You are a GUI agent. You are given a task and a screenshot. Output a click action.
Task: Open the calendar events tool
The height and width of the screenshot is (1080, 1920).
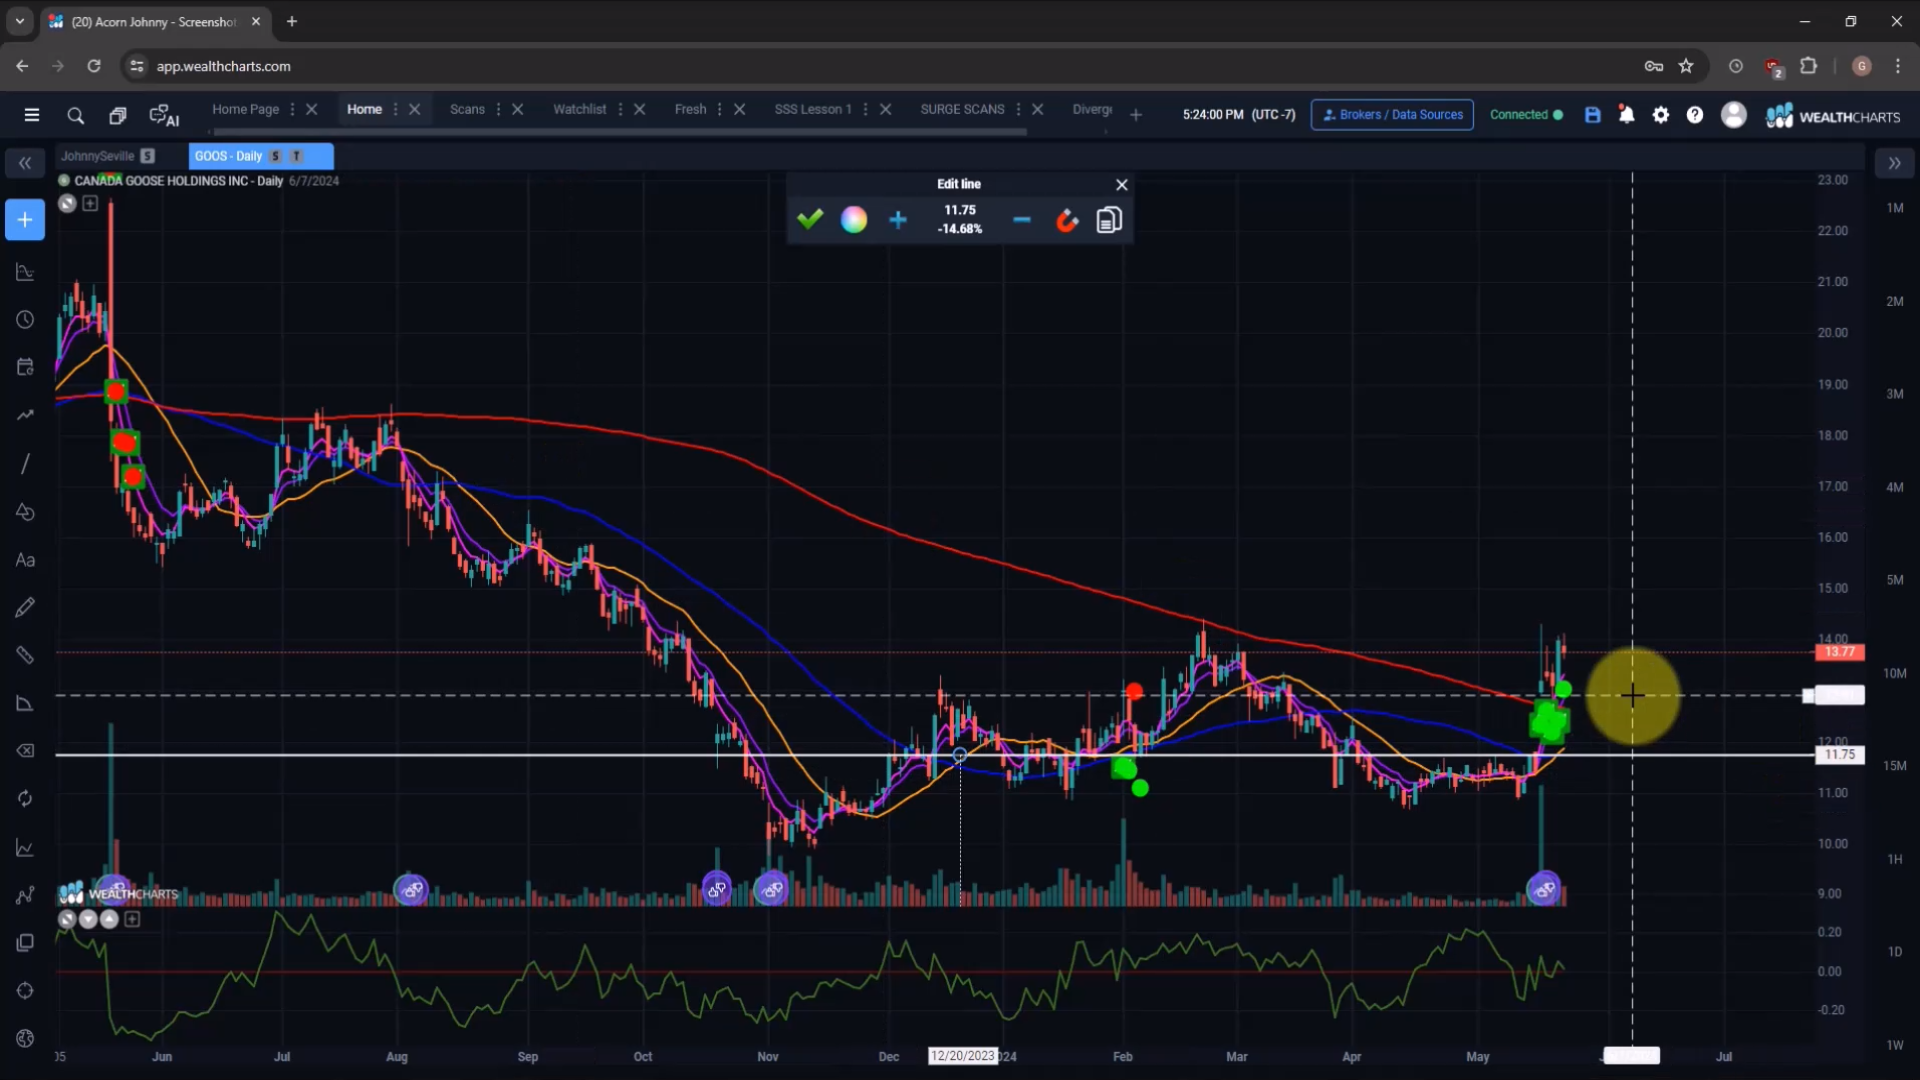tap(25, 367)
